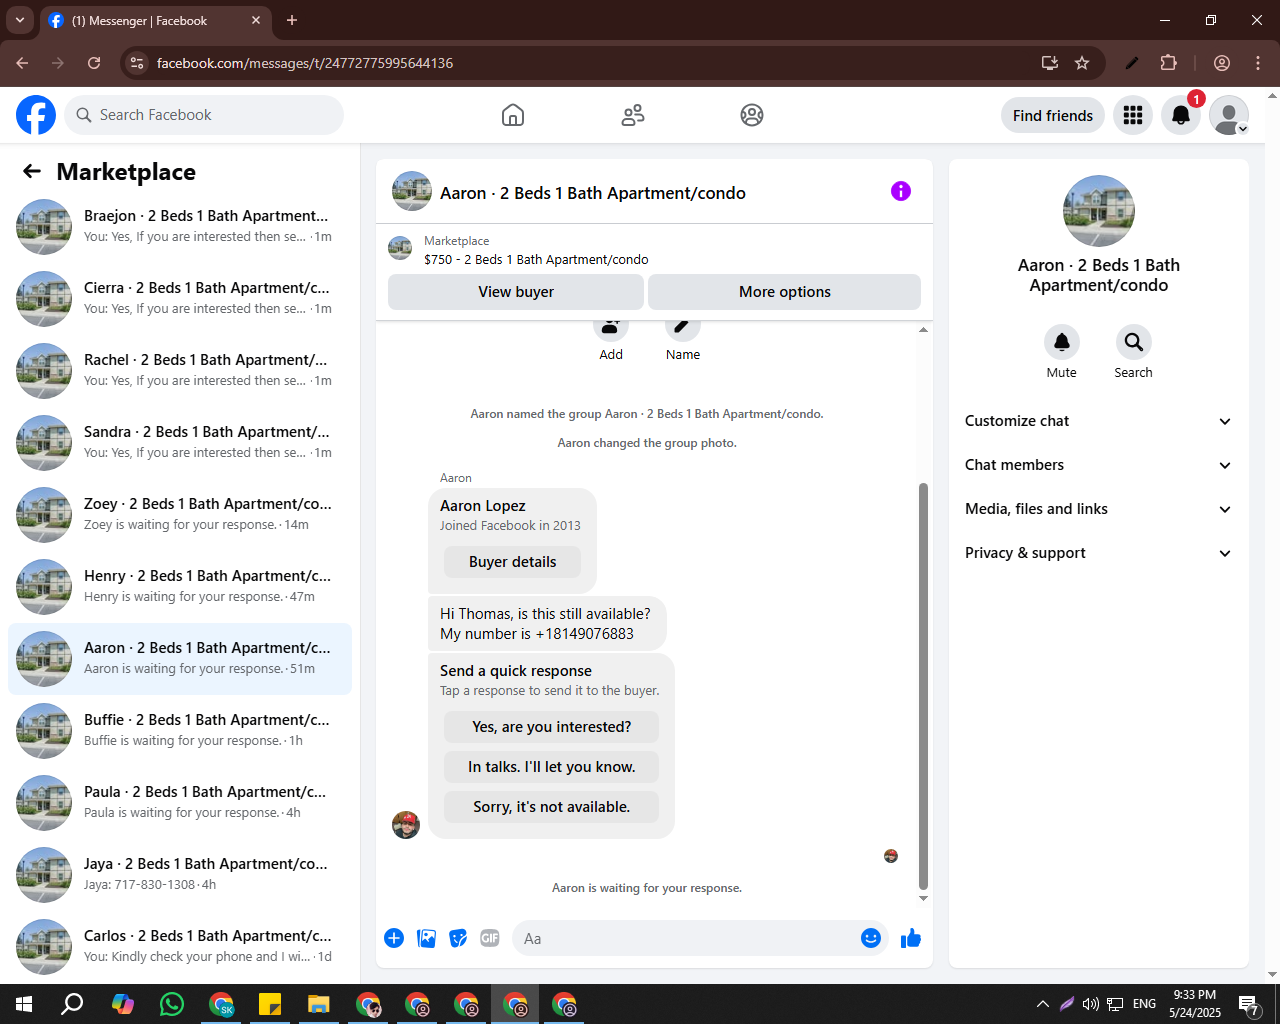Open Carlos conversation in list
The height and width of the screenshot is (1024, 1280).
coord(180,946)
